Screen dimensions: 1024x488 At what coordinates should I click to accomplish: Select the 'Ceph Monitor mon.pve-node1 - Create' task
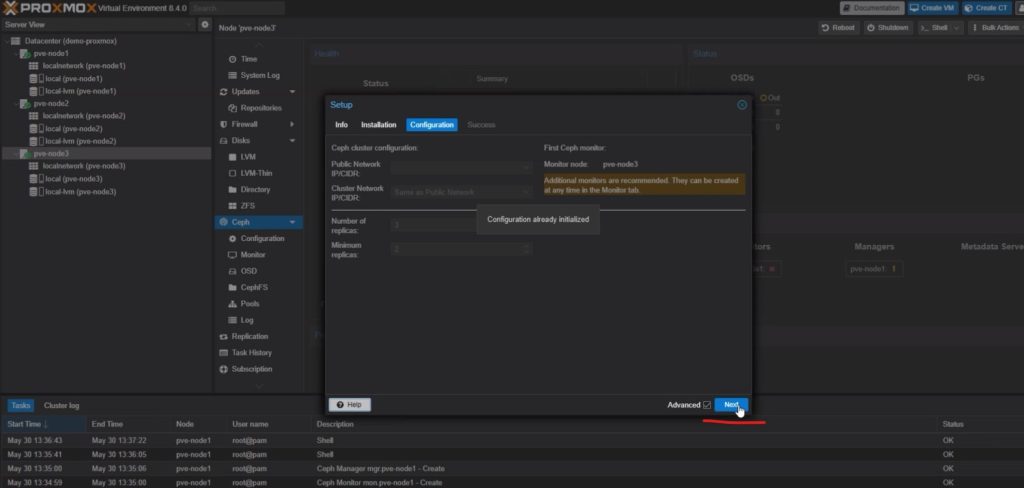tap(512, 483)
